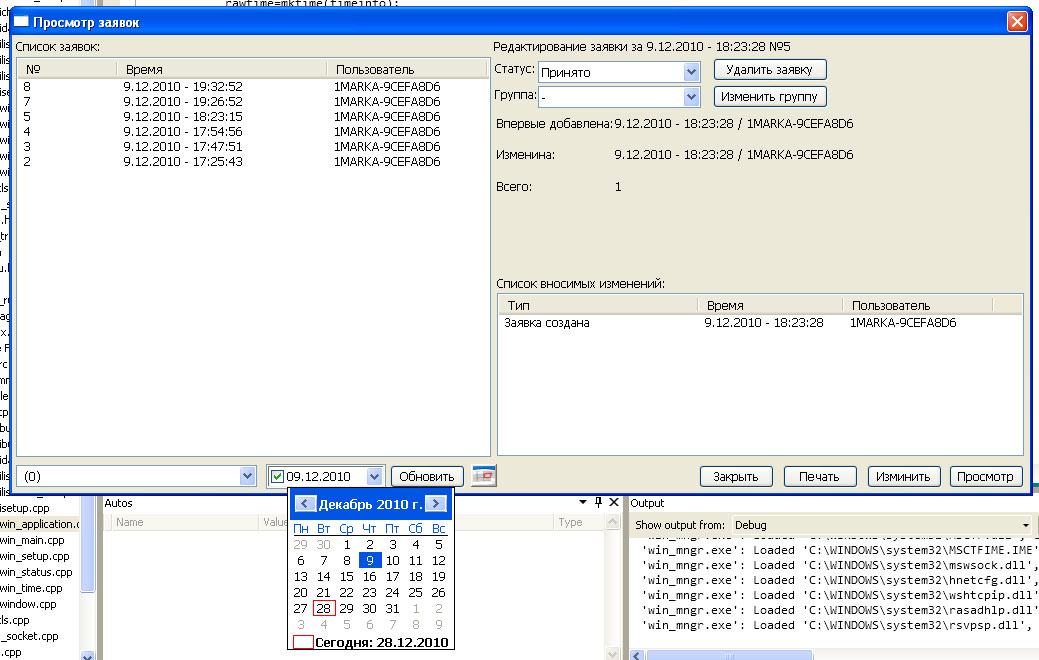Open the Show output from Debug dropdown
Image resolution: width=1039 pixels, height=660 pixels.
pyautogui.click(x=1026, y=525)
